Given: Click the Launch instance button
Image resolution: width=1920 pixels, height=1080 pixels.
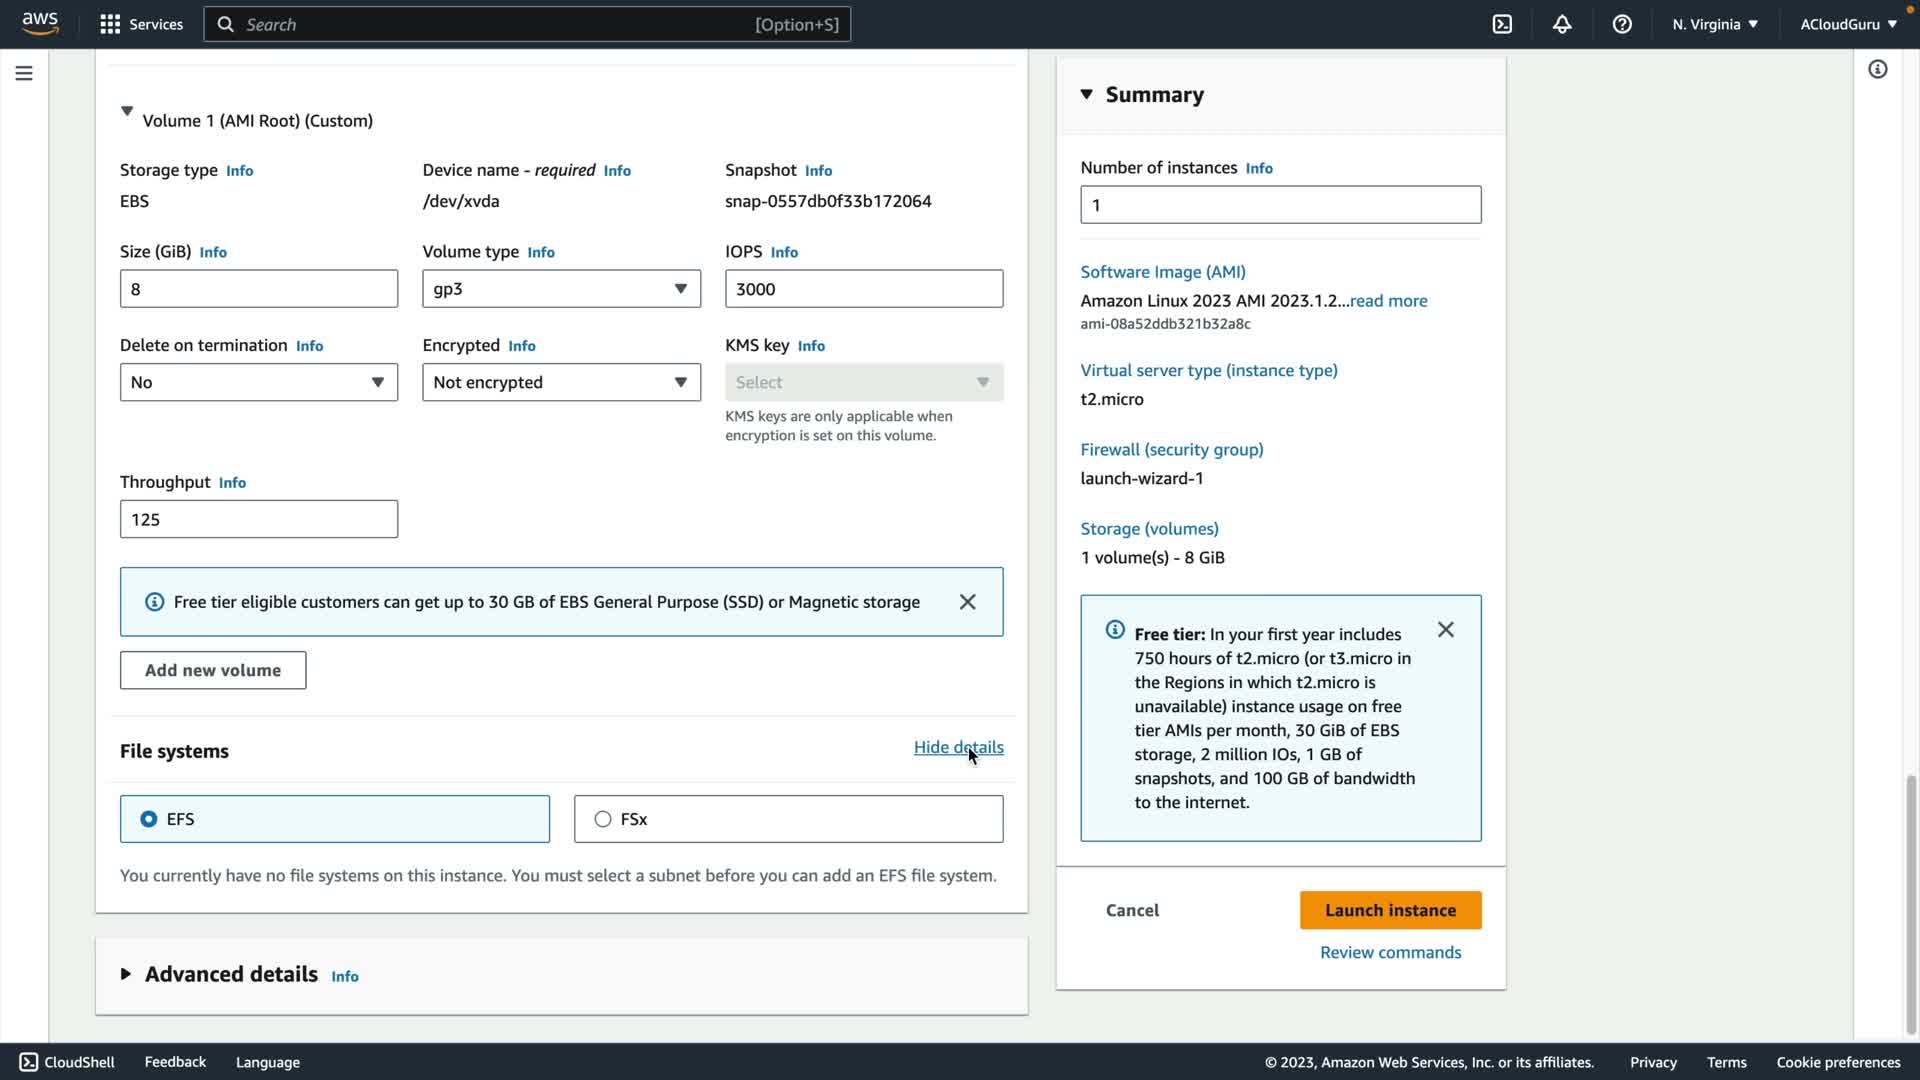Looking at the screenshot, I should coord(1390,910).
